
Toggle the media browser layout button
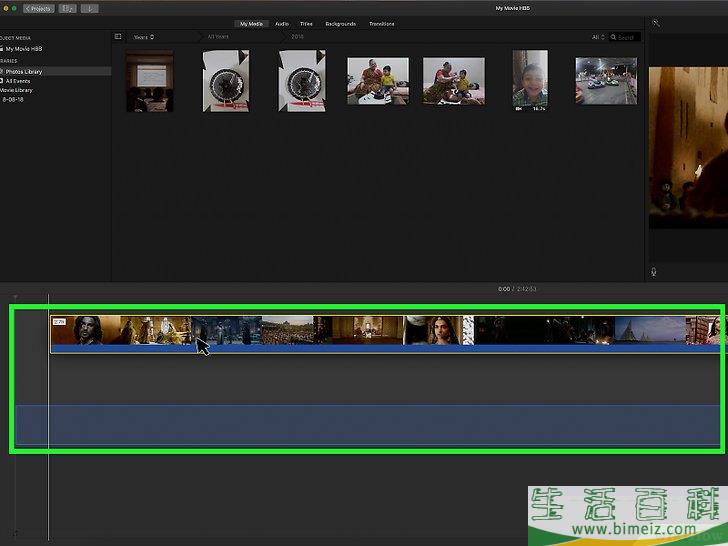tap(68, 8)
